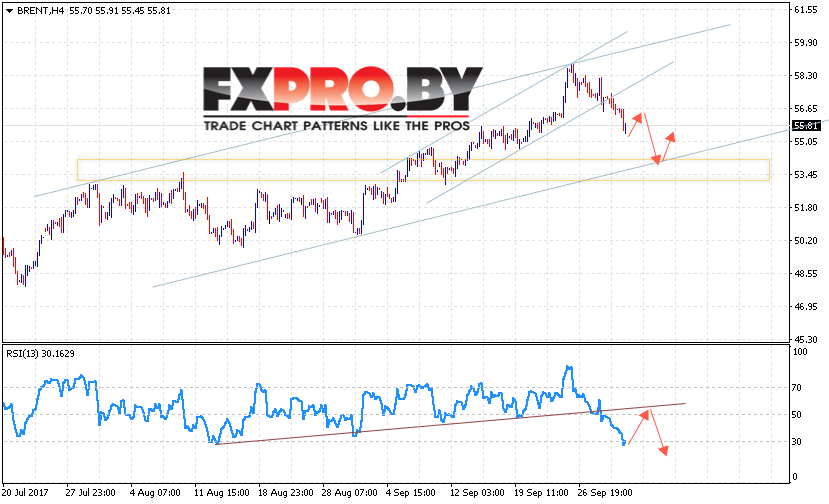Select the 45.30 price axis value
This screenshot has width=829, height=504.
click(x=806, y=340)
